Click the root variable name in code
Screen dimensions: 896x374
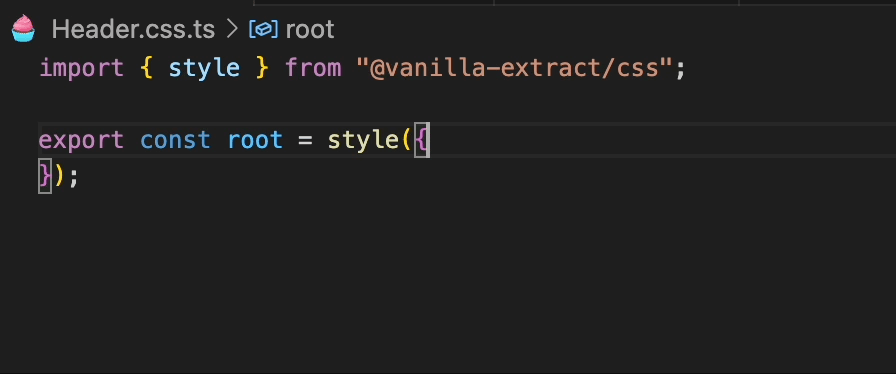coord(255,140)
